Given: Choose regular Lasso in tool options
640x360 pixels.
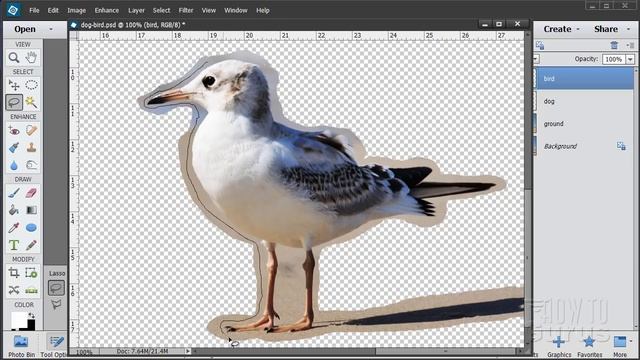Looking at the screenshot, I should tap(56, 288).
